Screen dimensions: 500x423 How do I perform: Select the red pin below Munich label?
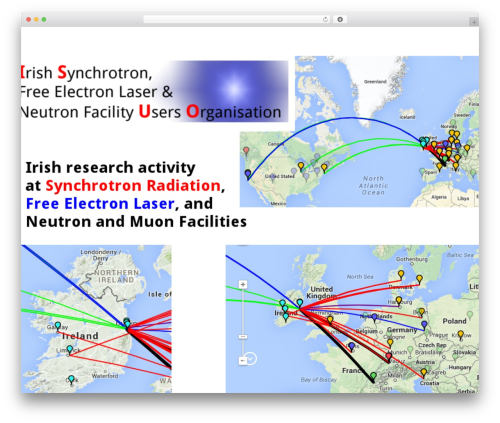(x=389, y=357)
